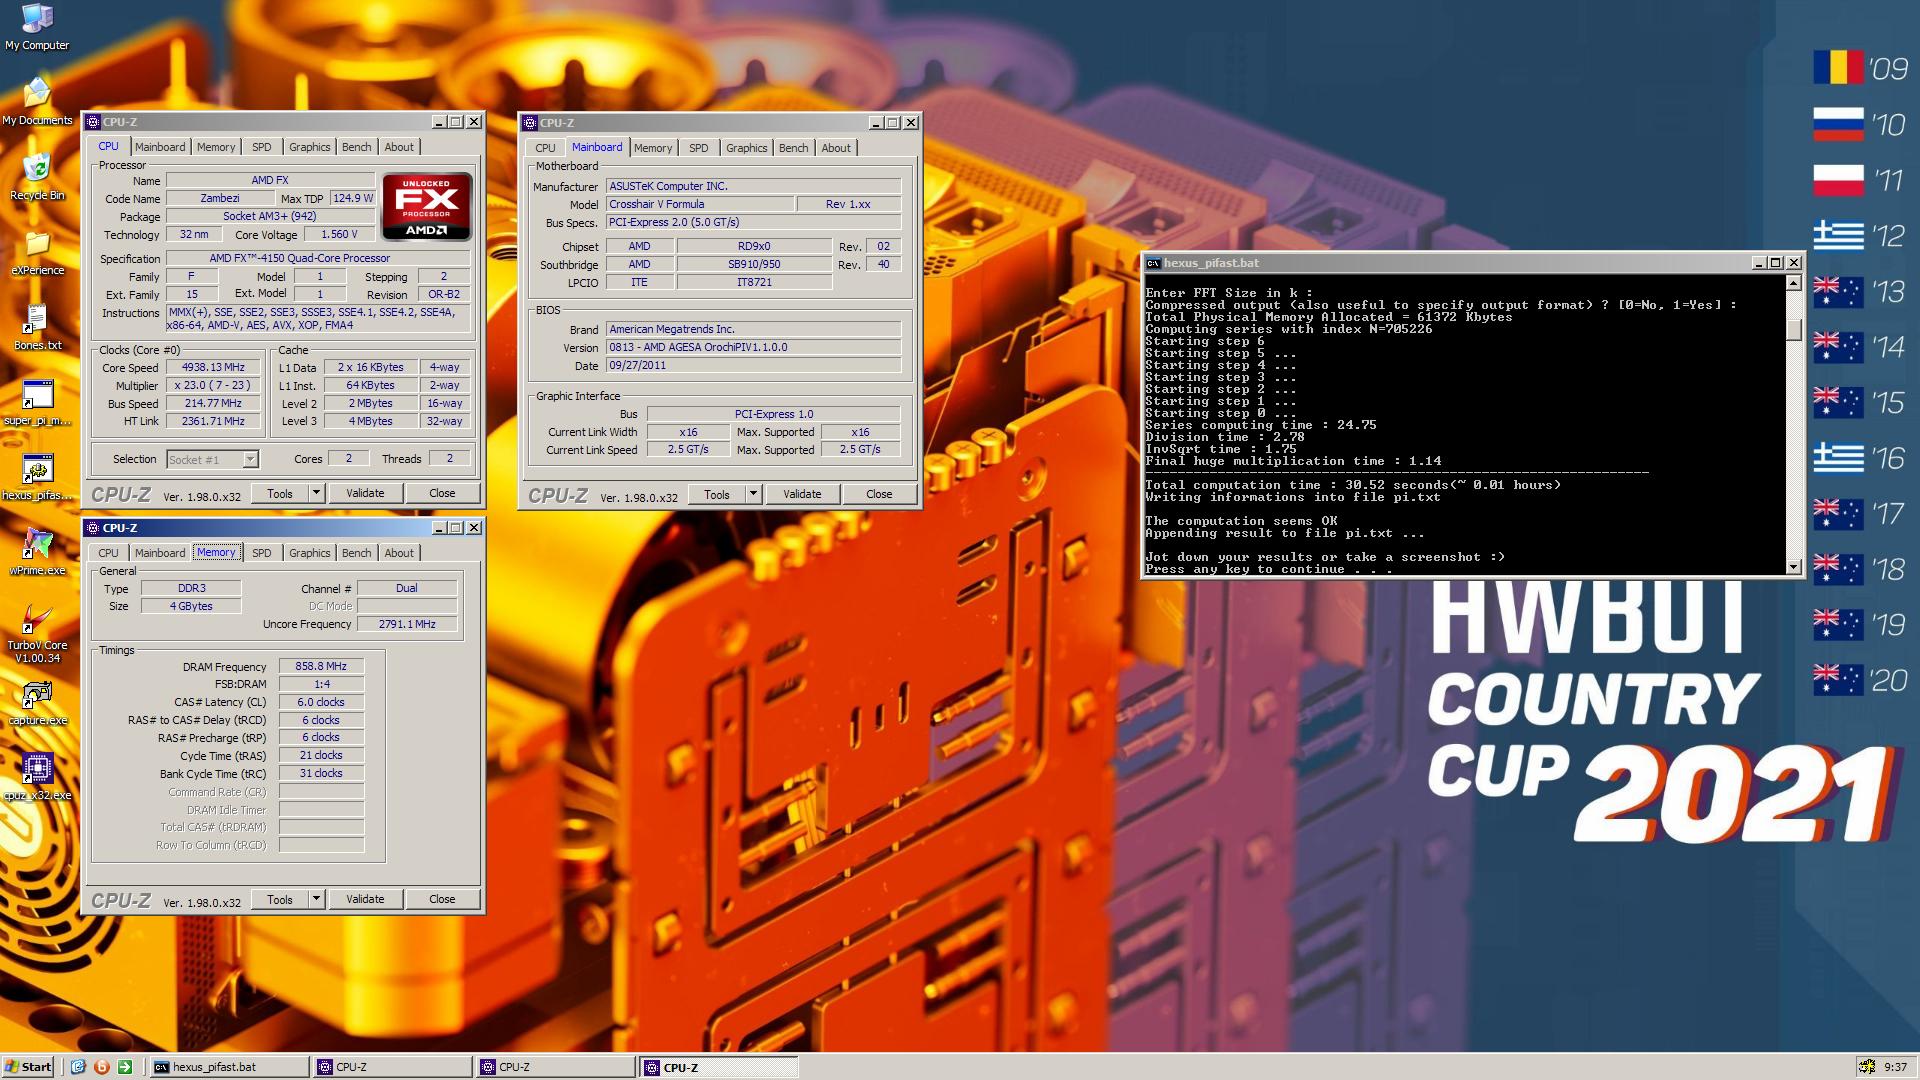Viewport: 1920px width, 1080px height.
Task: Open the Socket #1 selection dropdown
Action: tap(251, 459)
